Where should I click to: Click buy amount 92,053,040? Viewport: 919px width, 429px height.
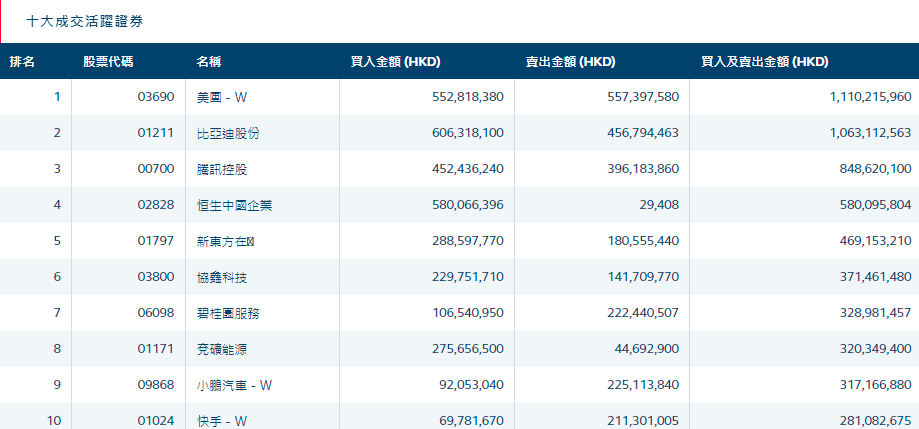point(471,385)
